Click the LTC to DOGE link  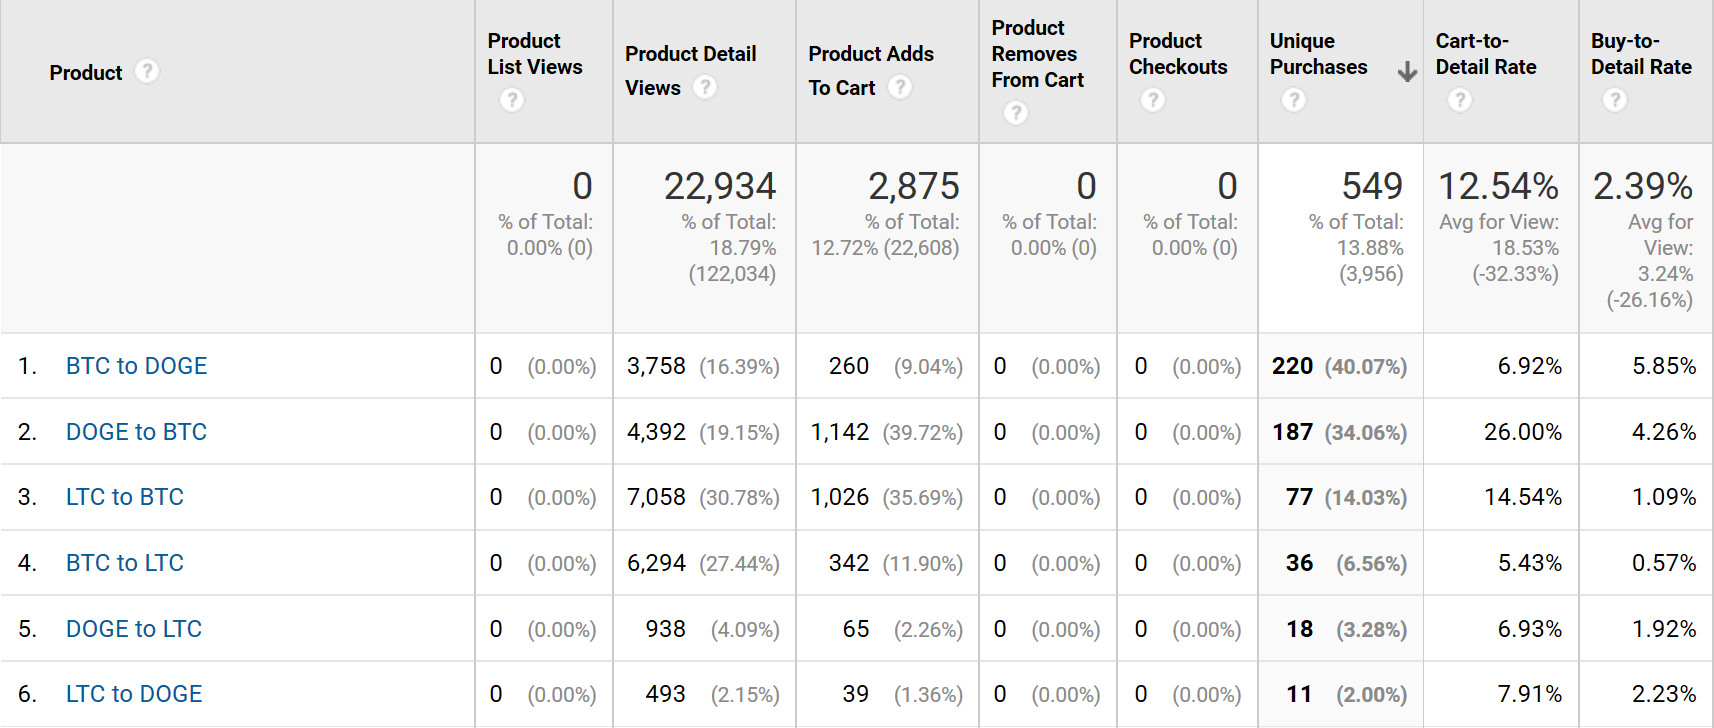[134, 694]
